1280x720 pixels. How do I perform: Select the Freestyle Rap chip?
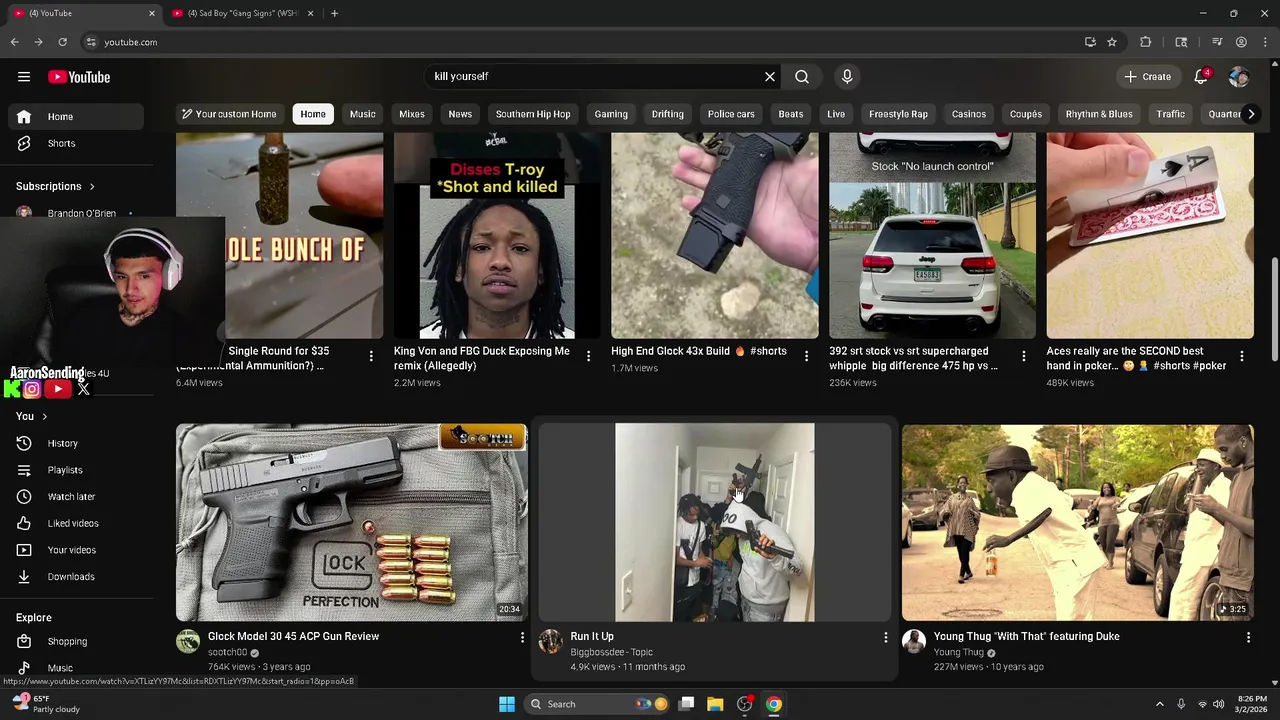898,114
